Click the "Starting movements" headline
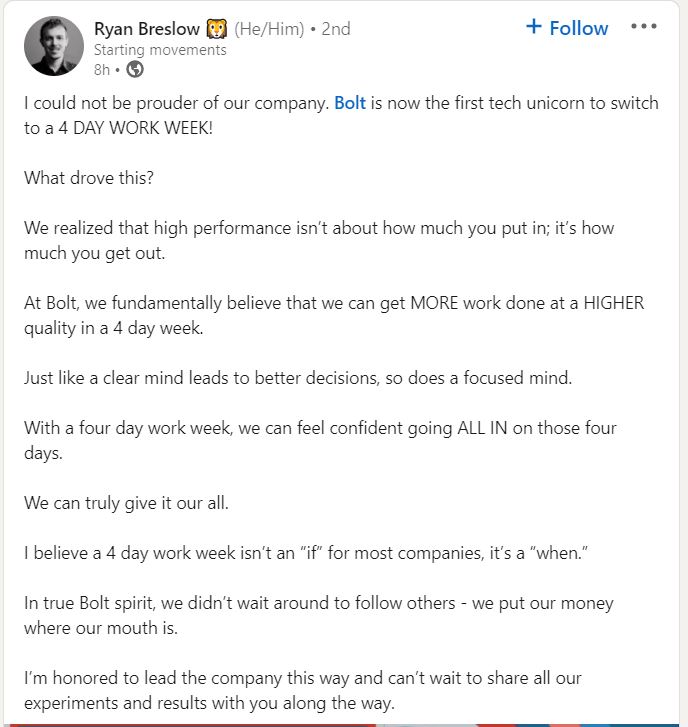The image size is (688, 727). click(x=160, y=50)
